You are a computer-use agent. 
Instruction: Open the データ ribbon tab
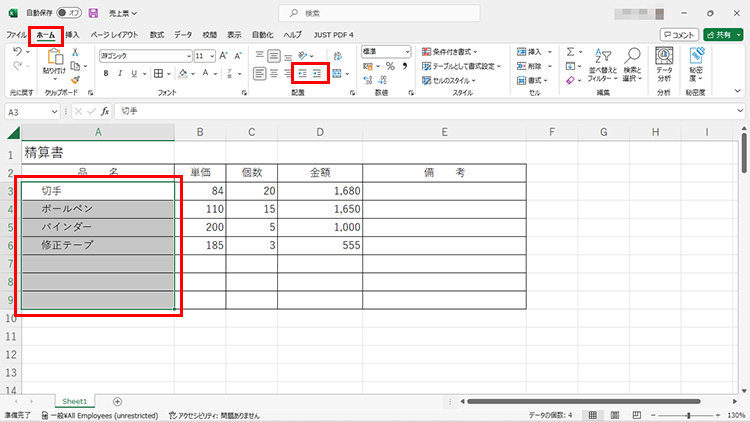(183, 34)
